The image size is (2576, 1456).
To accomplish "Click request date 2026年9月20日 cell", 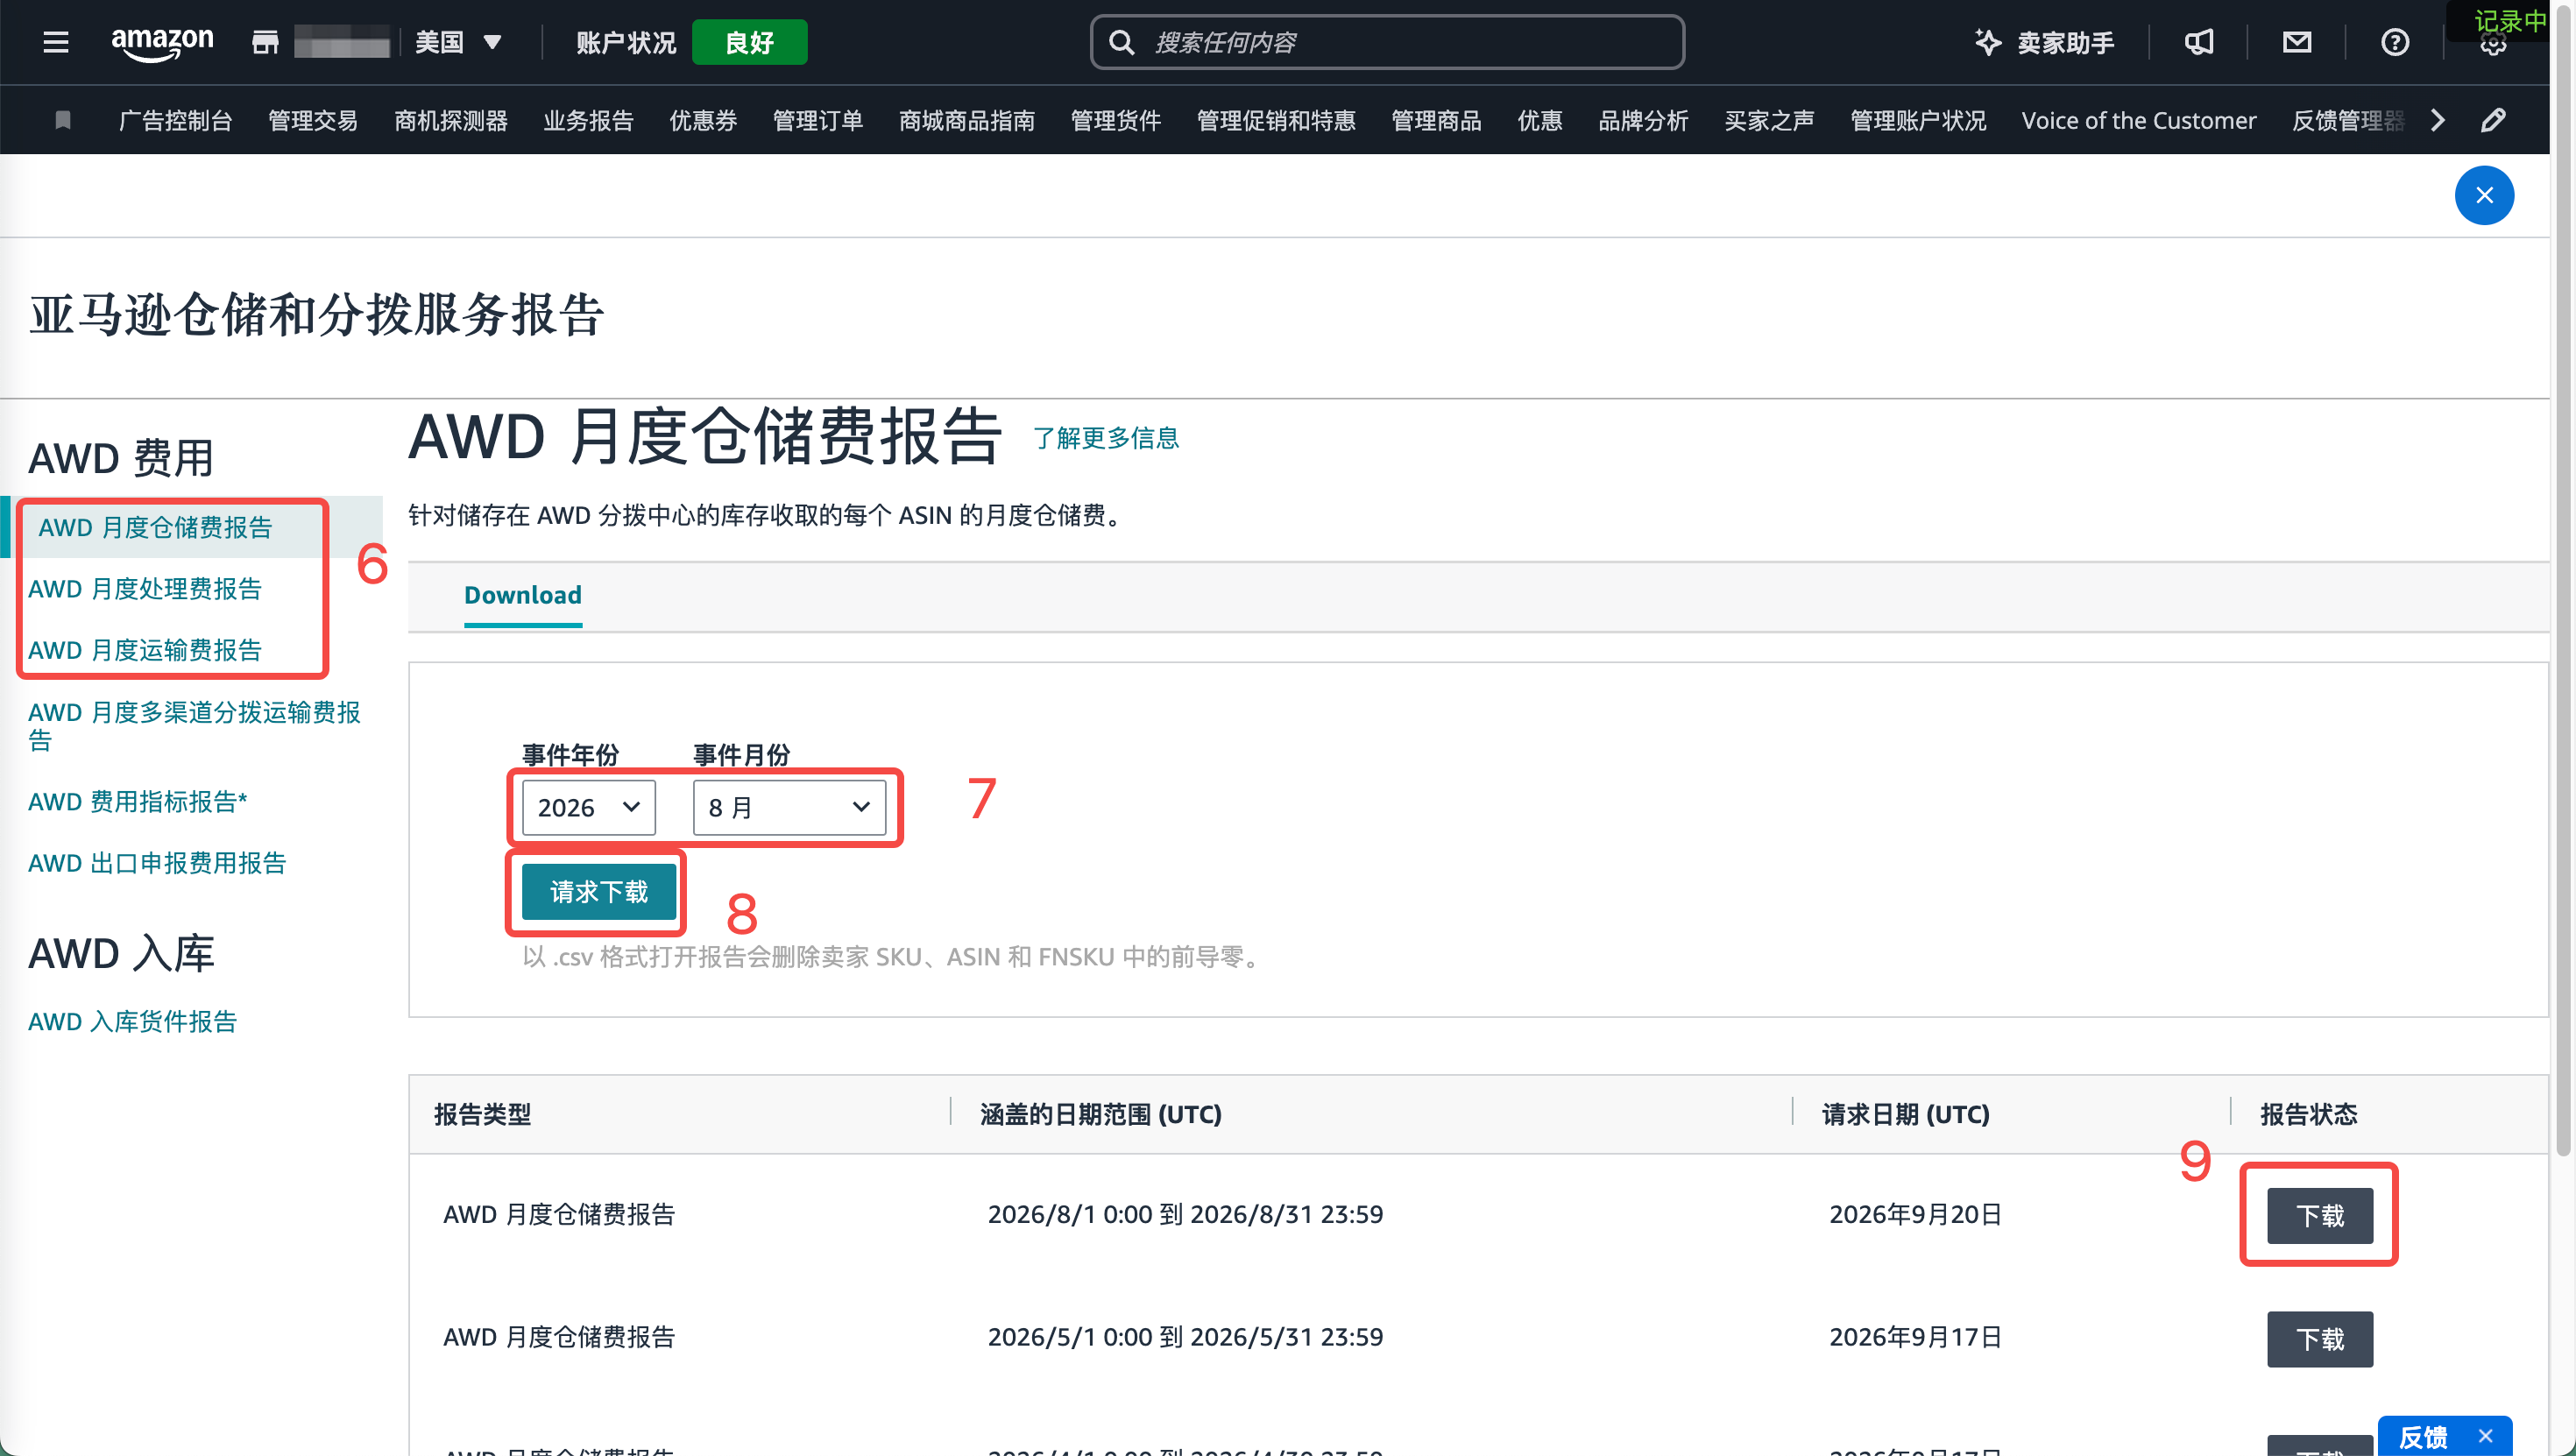I will tap(1915, 1214).
